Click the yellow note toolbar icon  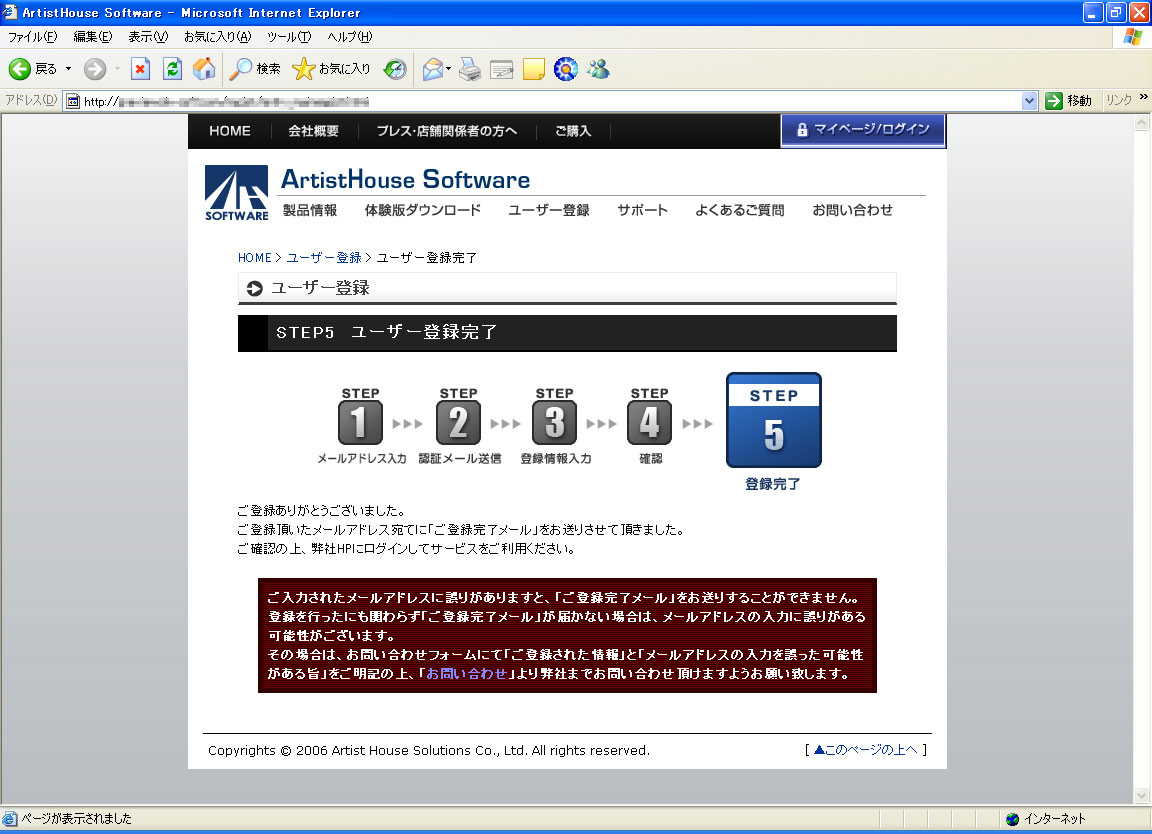coord(533,69)
